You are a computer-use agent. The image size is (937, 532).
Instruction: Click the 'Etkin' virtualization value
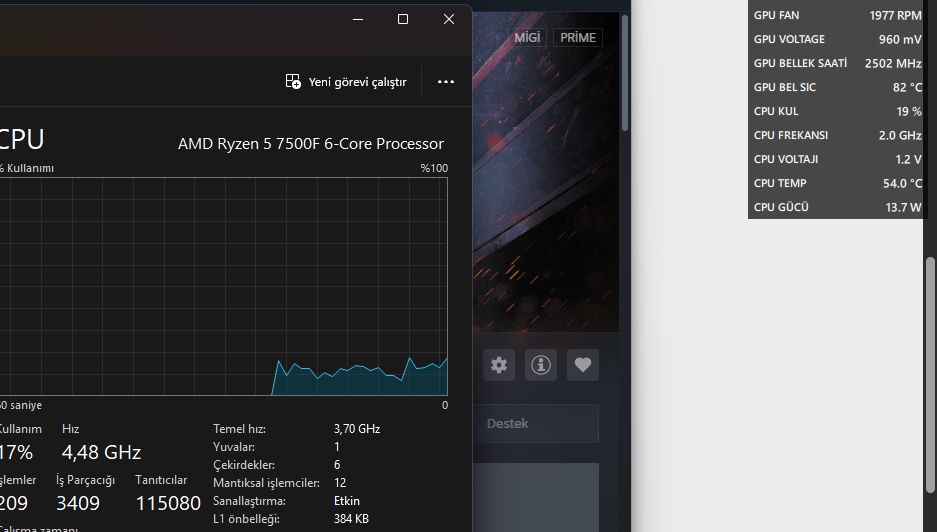pyautogui.click(x=347, y=500)
